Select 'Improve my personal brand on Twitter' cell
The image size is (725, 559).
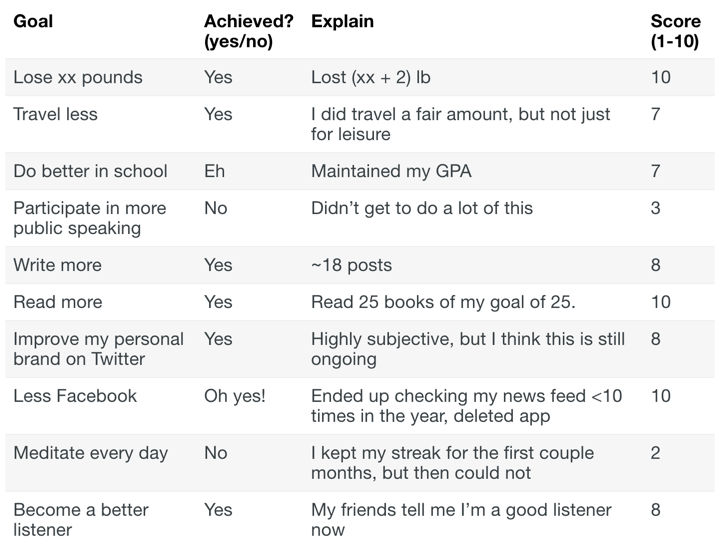point(98,349)
